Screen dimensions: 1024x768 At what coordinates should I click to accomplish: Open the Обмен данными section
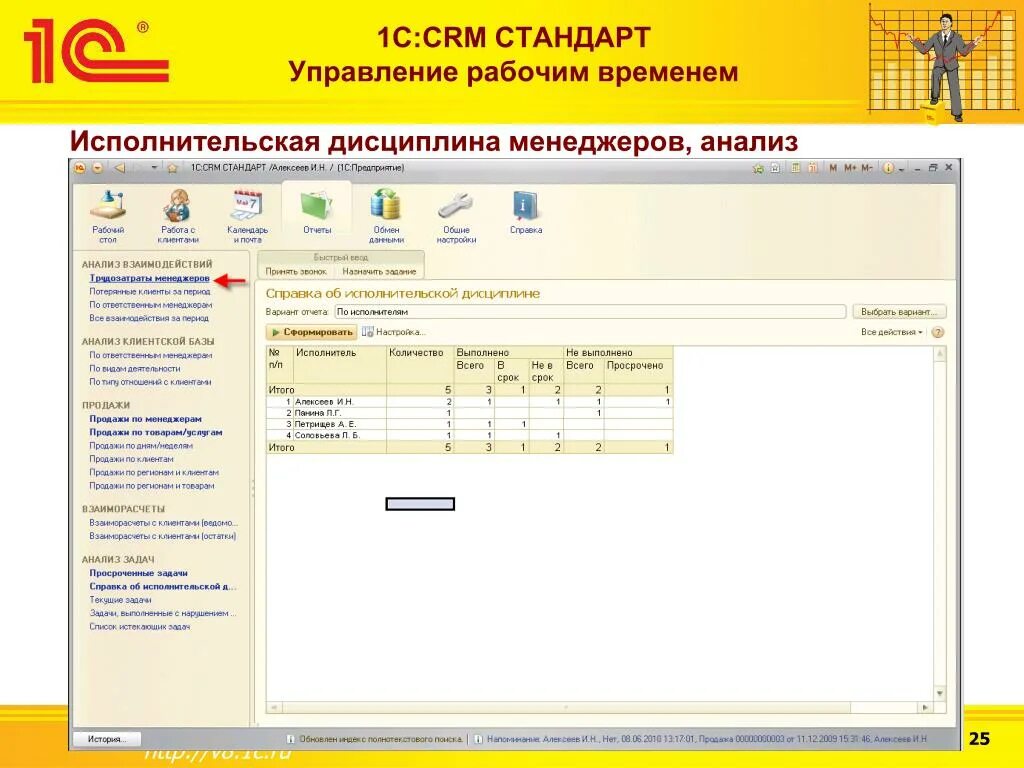[386, 216]
